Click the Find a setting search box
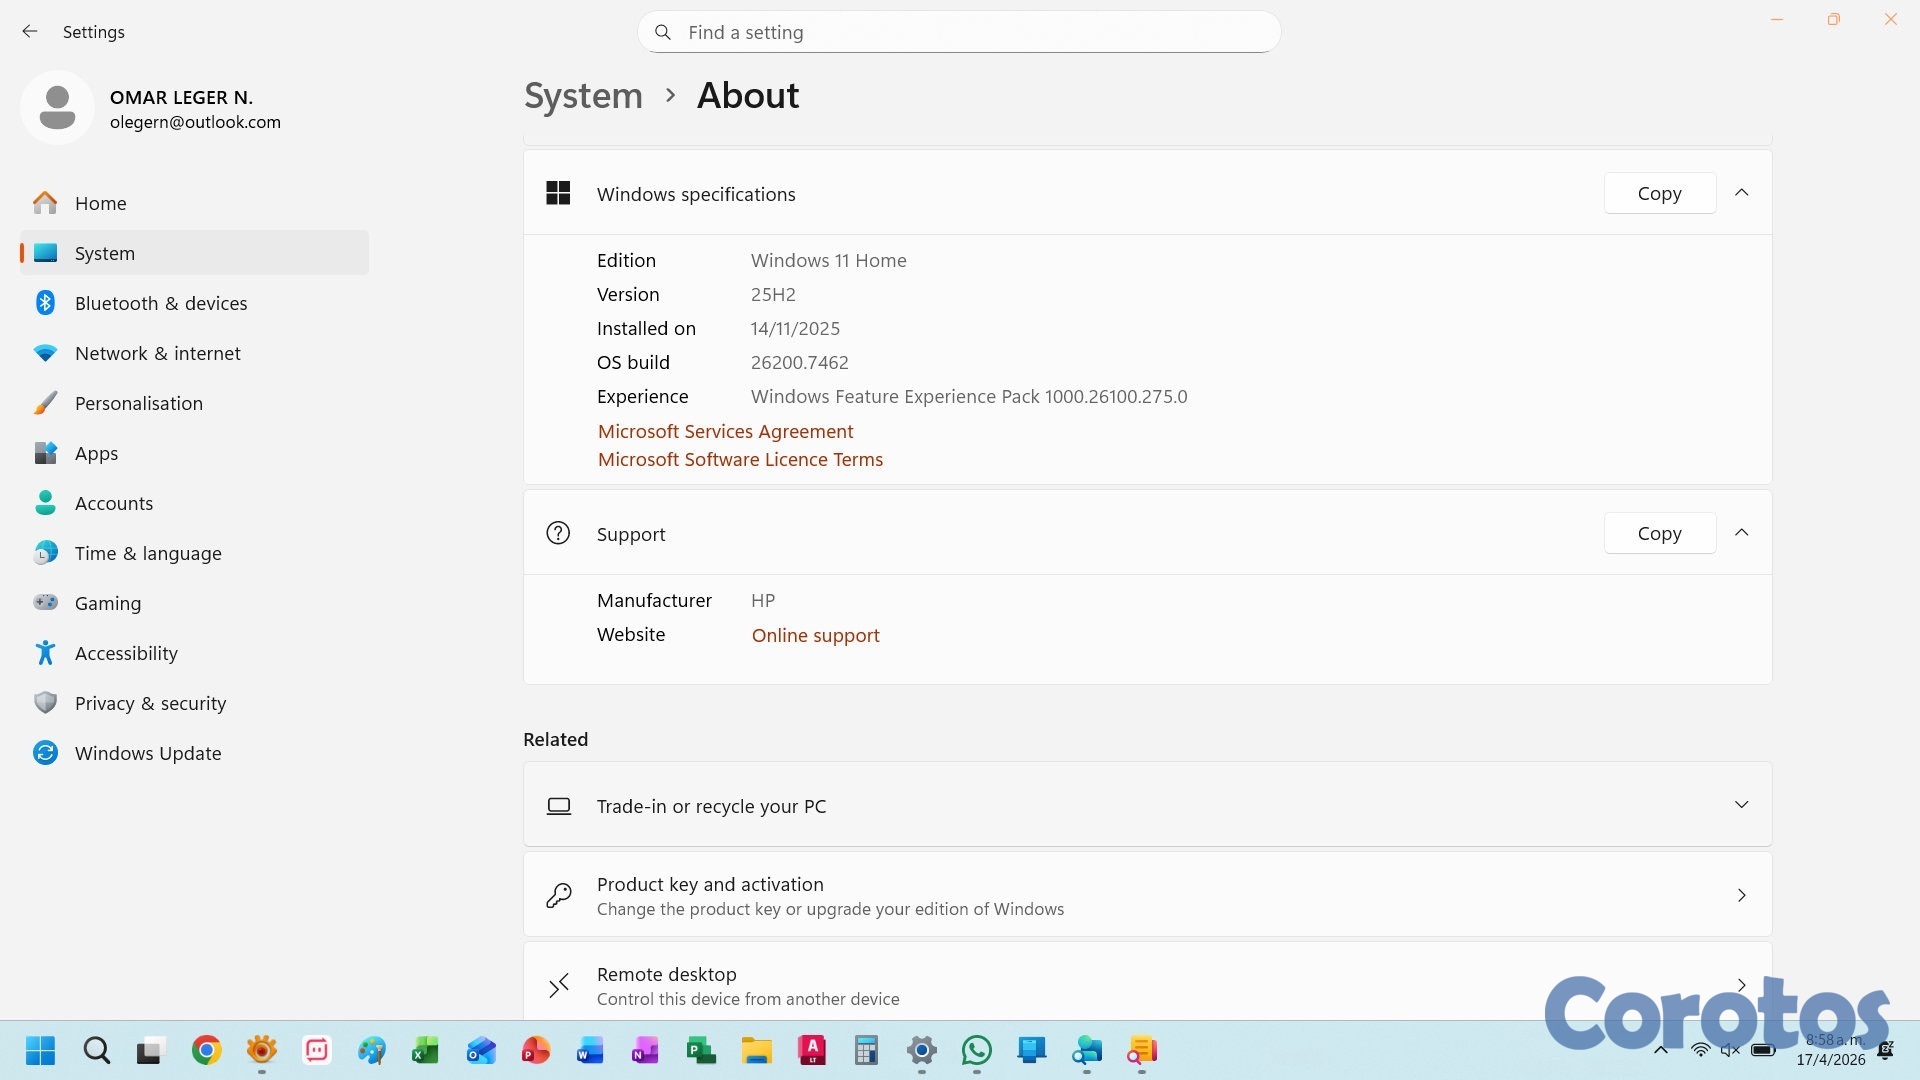Viewport: 1920px width, 1080px height. (x=958, y=32)
